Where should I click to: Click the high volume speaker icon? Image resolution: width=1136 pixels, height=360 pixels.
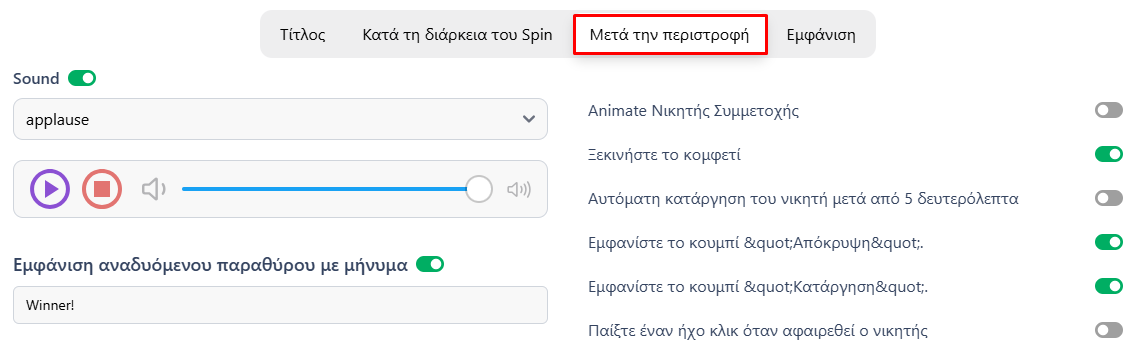click(519, 190)
